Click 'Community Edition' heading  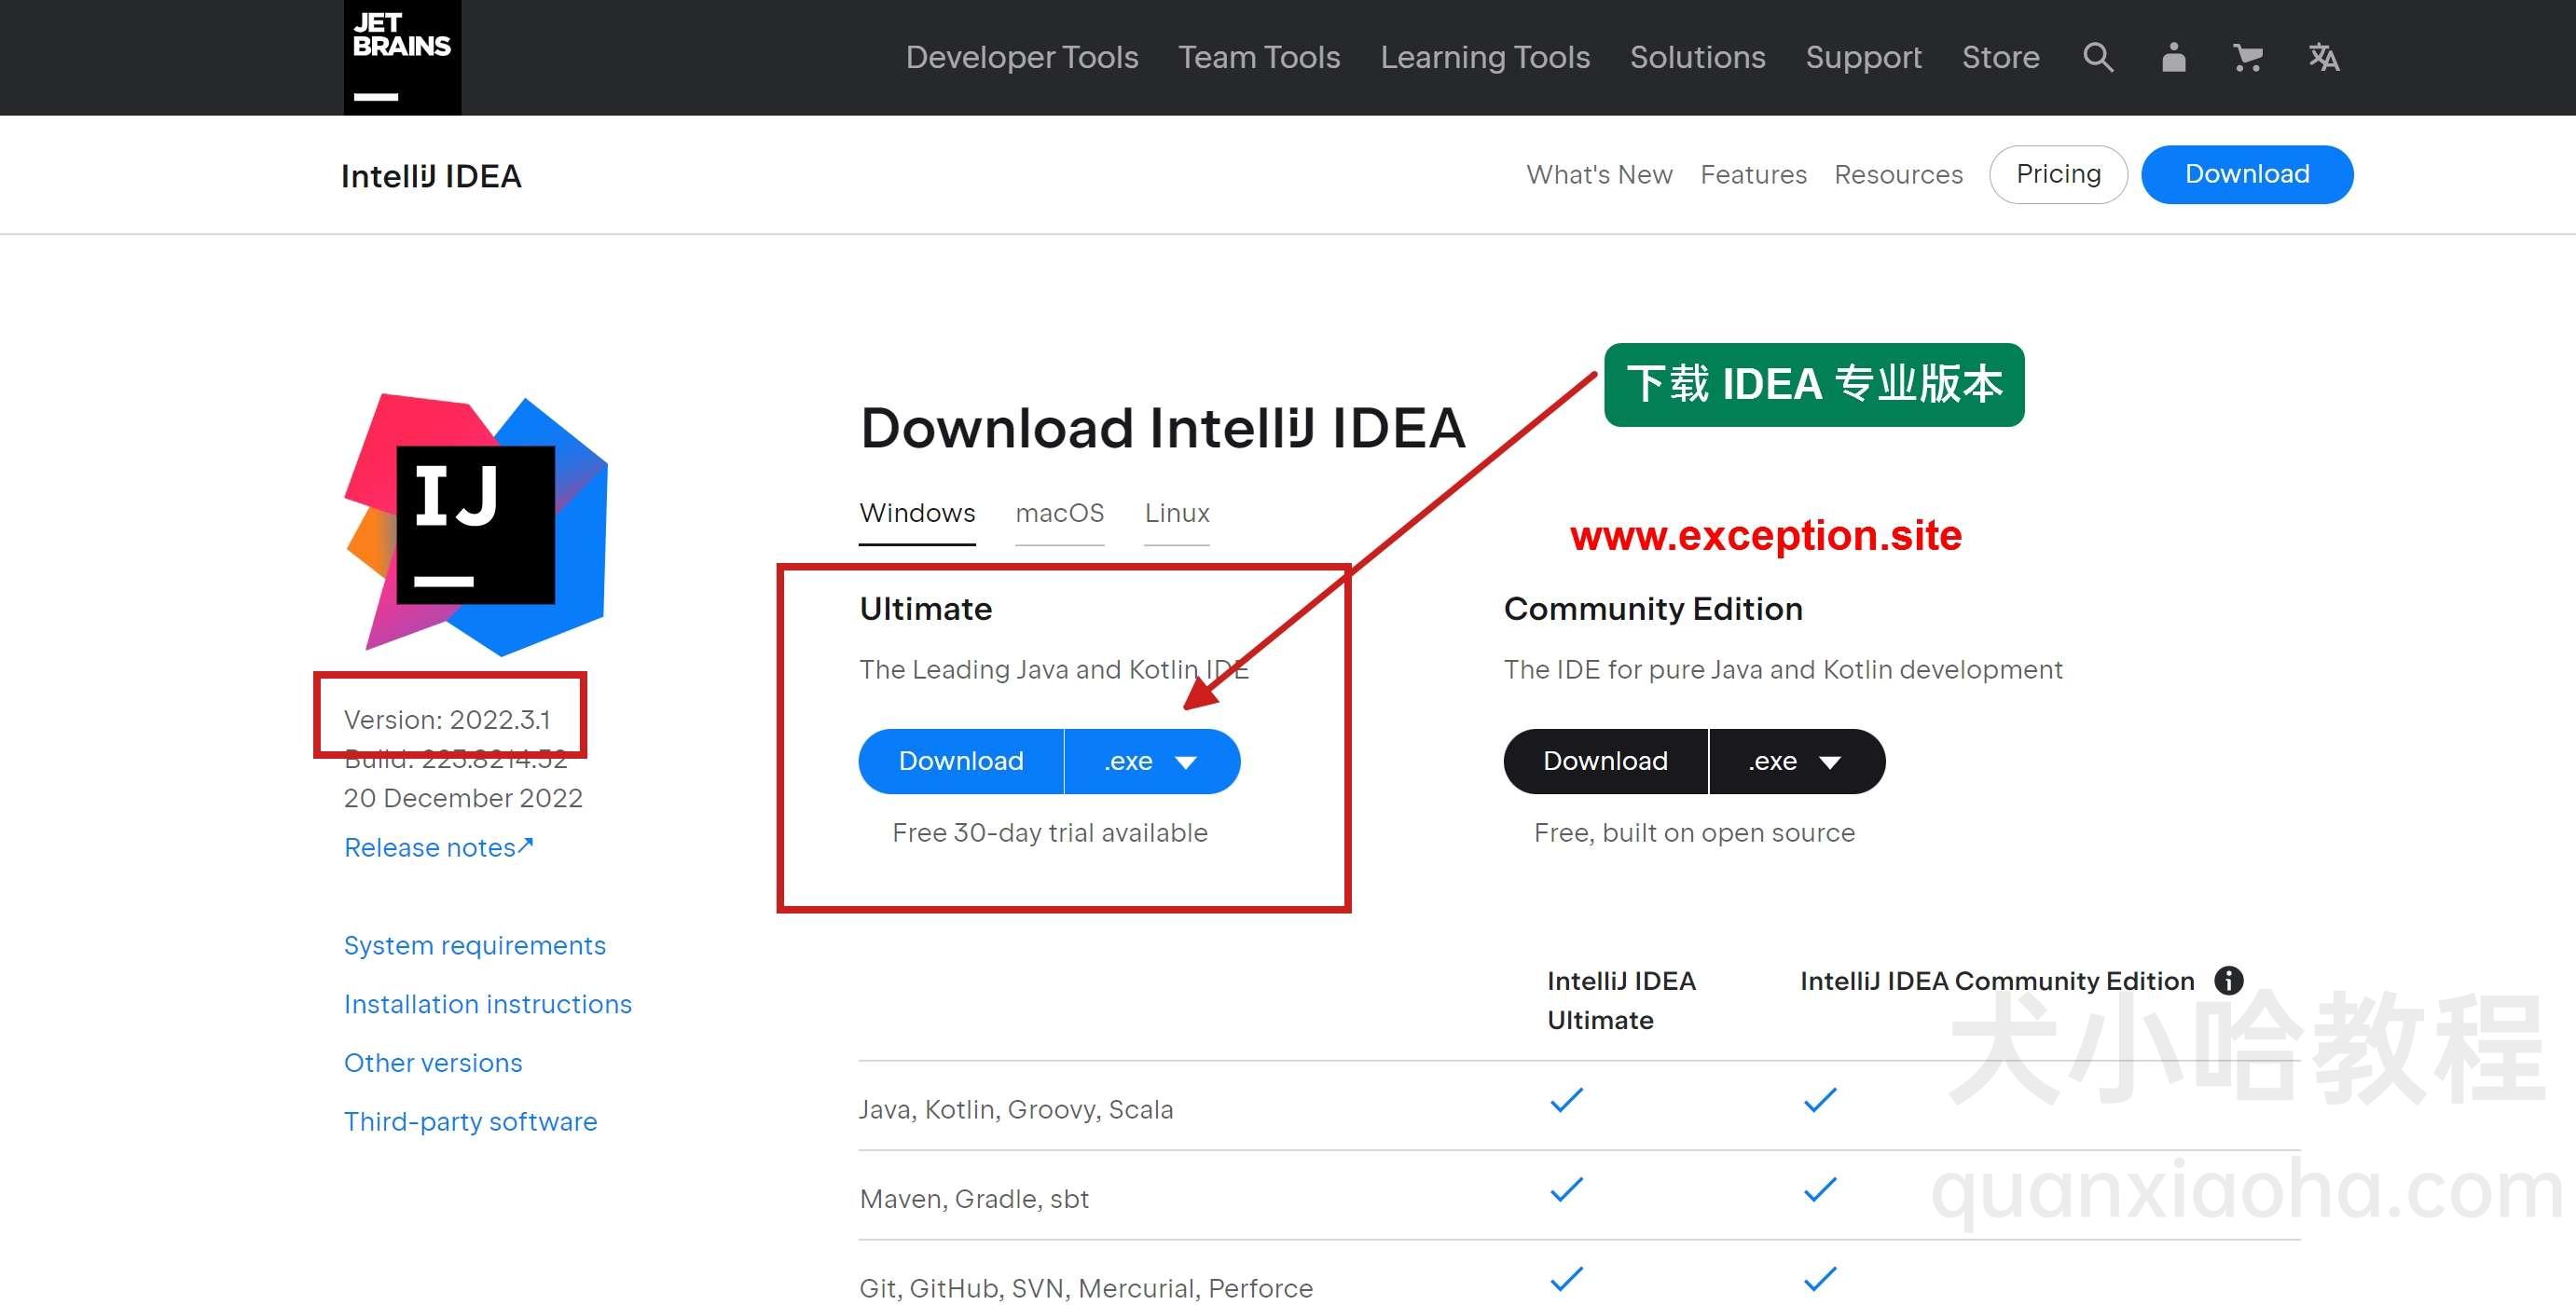pyautogui.click(x=1653, y=609)
